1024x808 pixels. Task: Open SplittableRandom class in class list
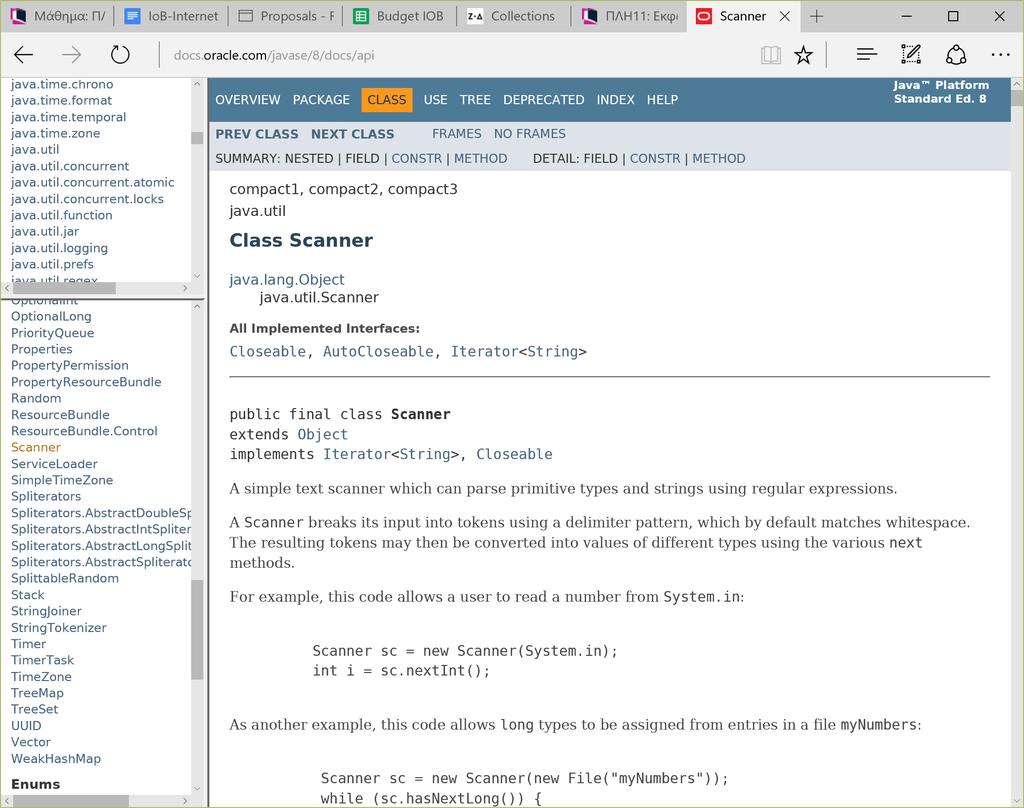point(65,579)
